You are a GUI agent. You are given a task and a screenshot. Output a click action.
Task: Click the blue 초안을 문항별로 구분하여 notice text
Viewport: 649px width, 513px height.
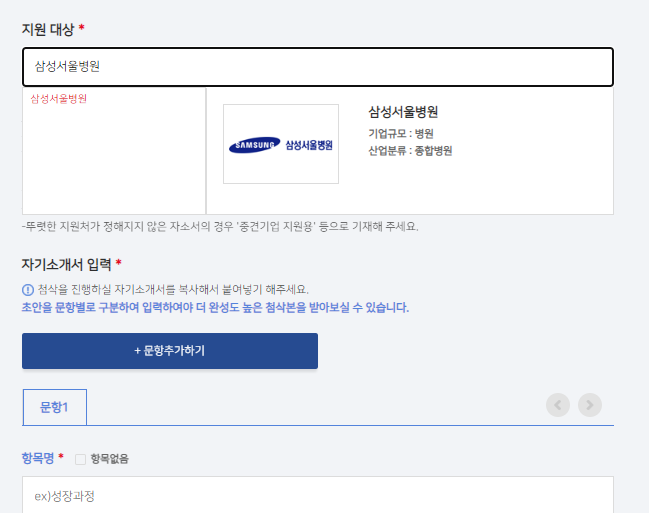[x=215, y=308]
